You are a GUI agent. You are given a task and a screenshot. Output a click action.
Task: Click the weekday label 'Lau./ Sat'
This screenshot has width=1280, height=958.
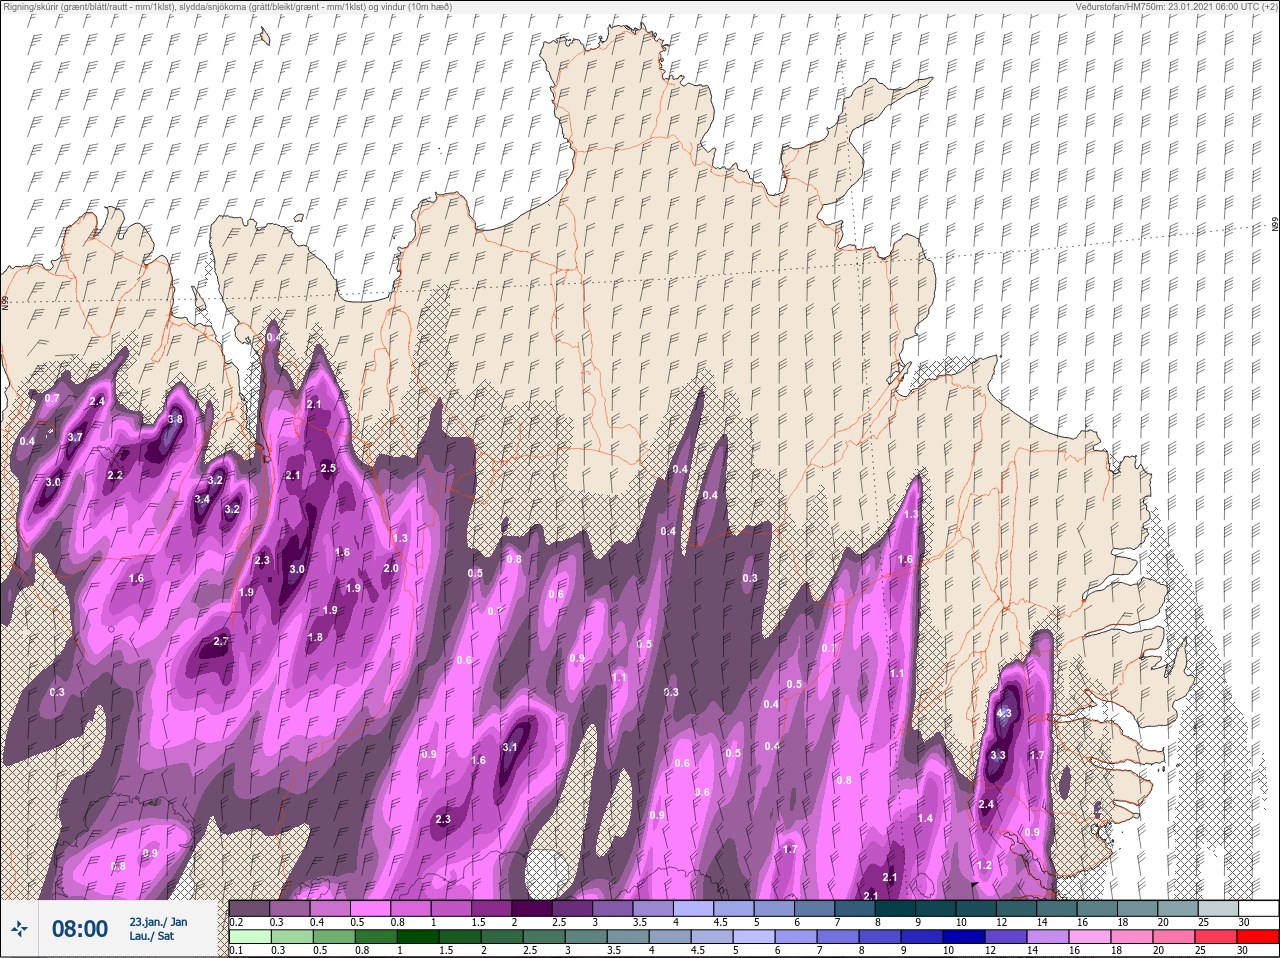pyautogui.click(x=152, y=937)
